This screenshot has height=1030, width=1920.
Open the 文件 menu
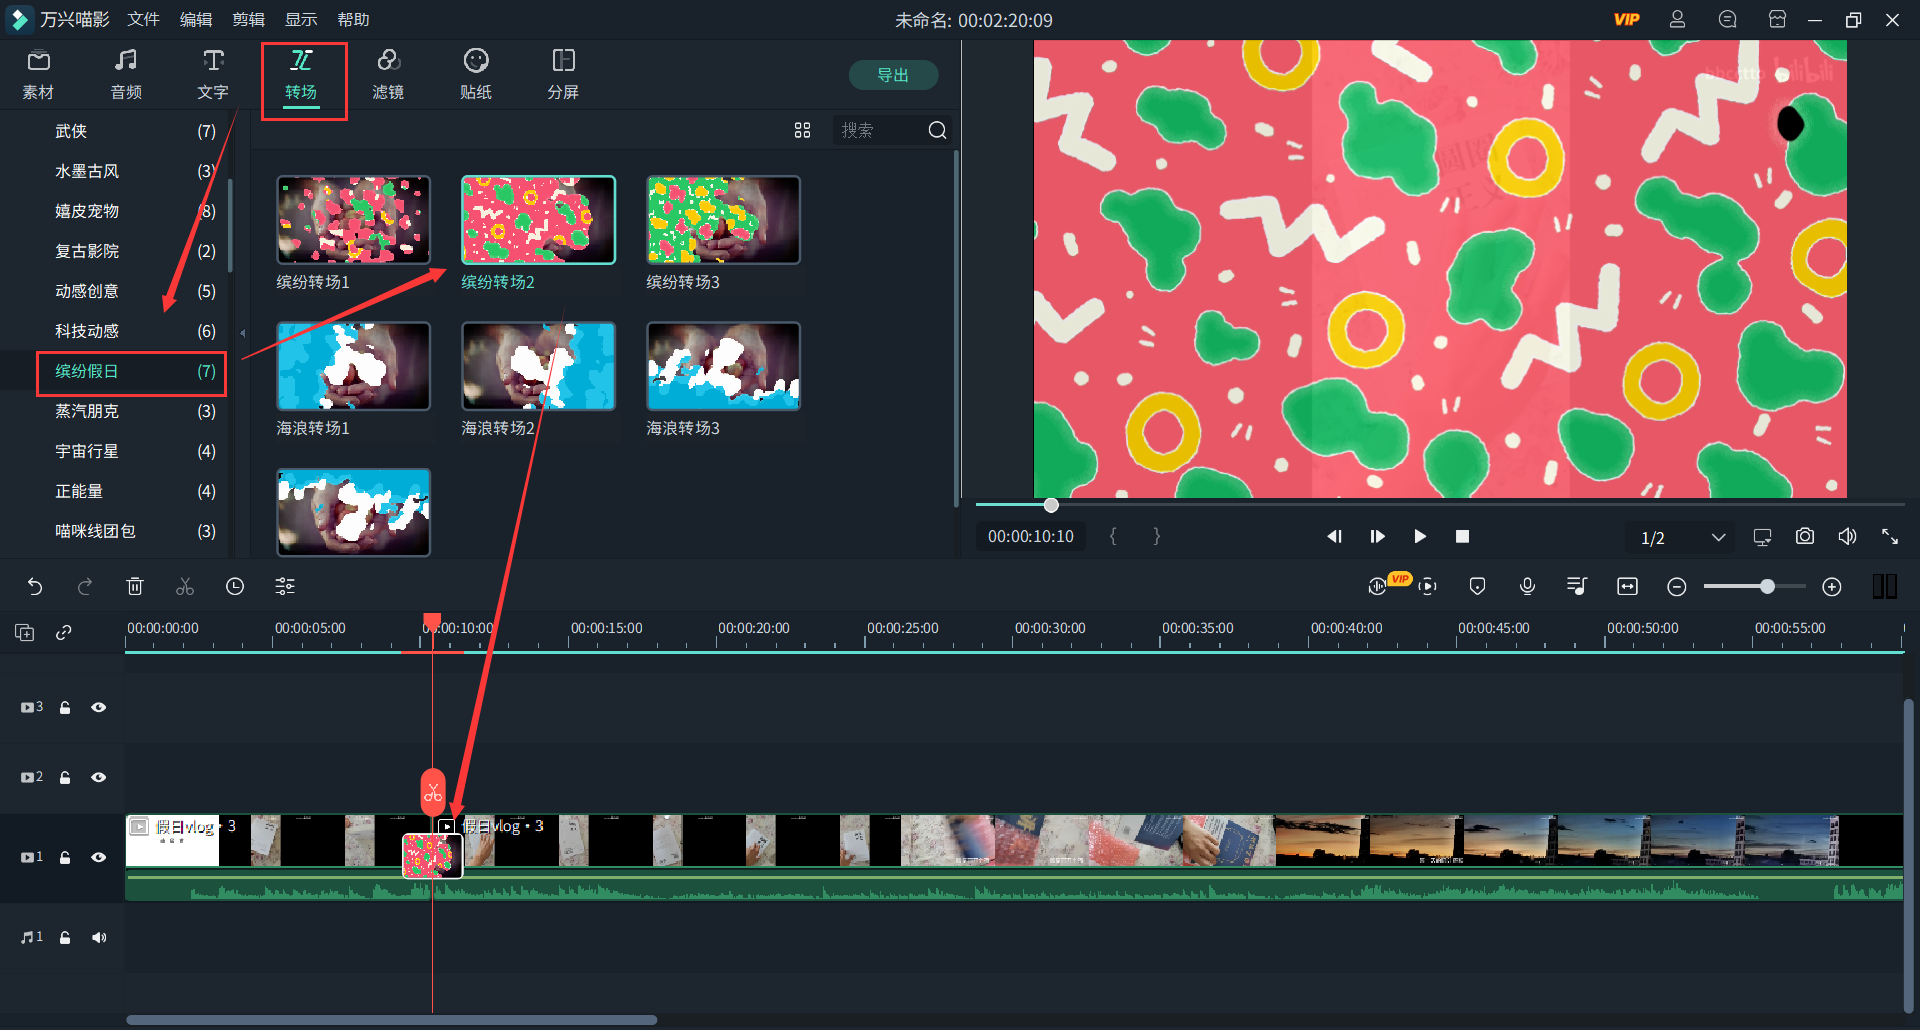[x=143, y=20]
